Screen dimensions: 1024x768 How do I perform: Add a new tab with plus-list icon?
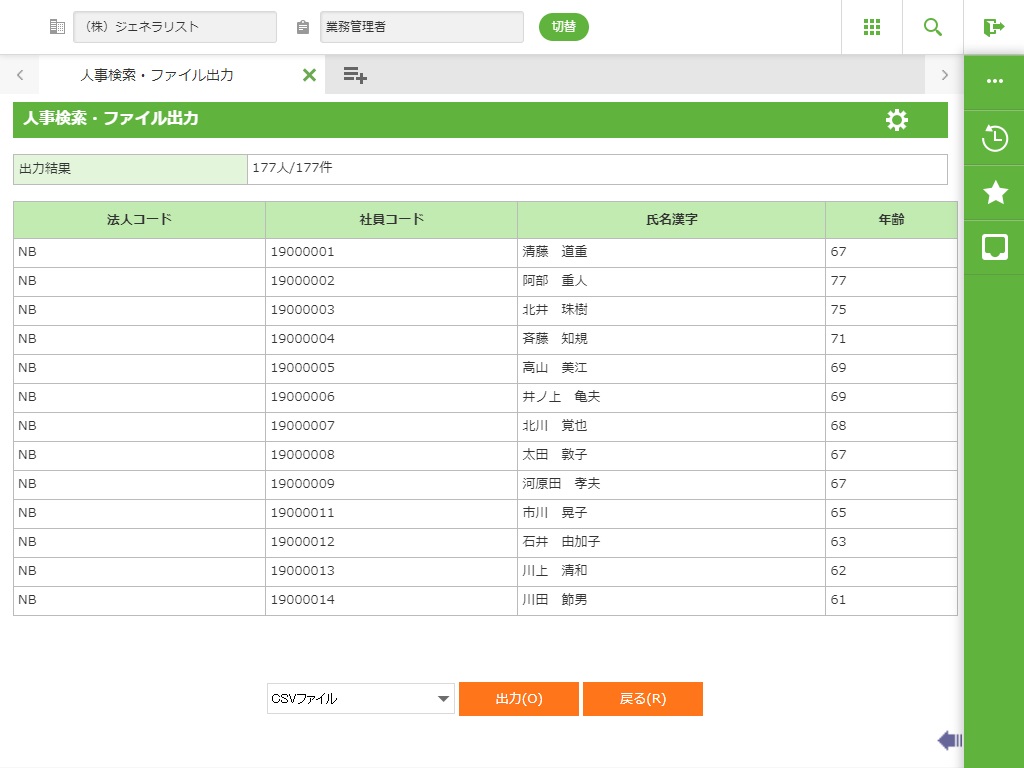click(355, 75)
